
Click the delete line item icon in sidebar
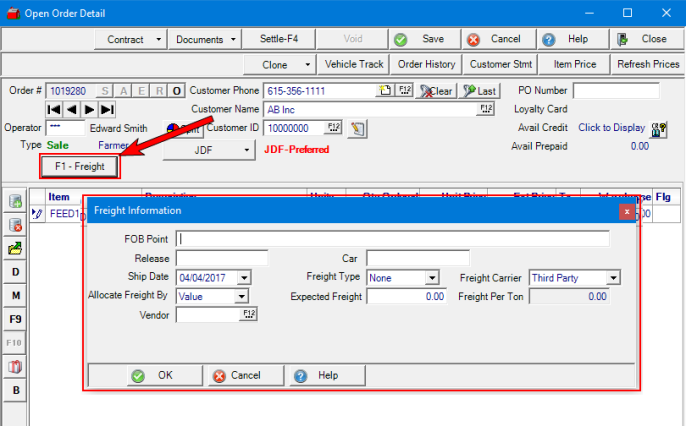pos(16,225)
